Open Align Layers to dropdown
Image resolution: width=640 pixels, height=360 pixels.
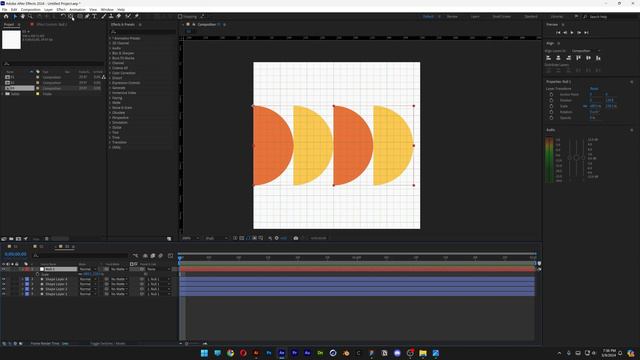pos(585,51)
